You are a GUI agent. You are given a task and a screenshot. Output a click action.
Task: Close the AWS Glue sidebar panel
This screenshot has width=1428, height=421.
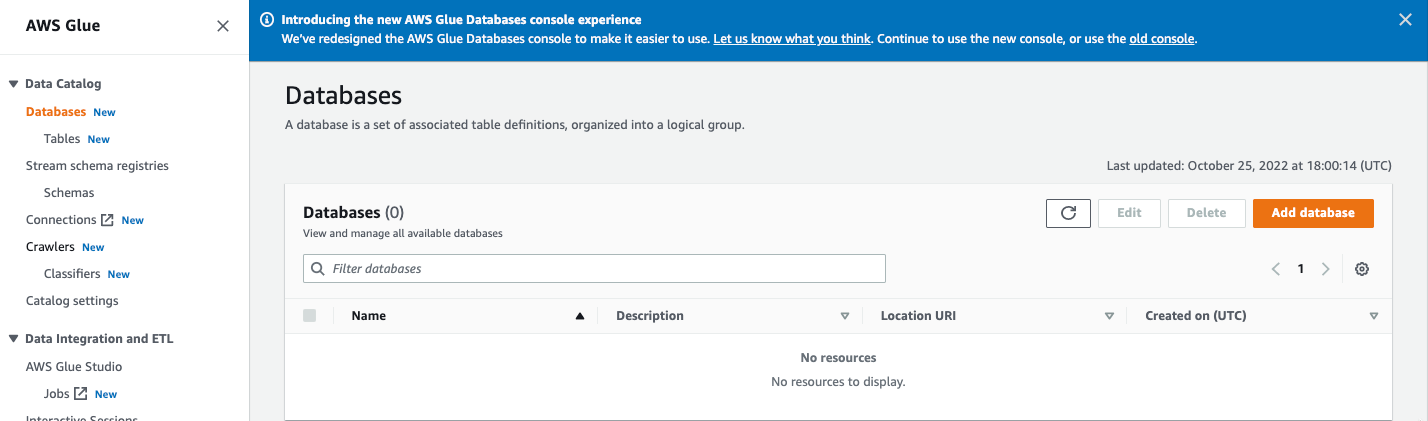pos(223,26)
